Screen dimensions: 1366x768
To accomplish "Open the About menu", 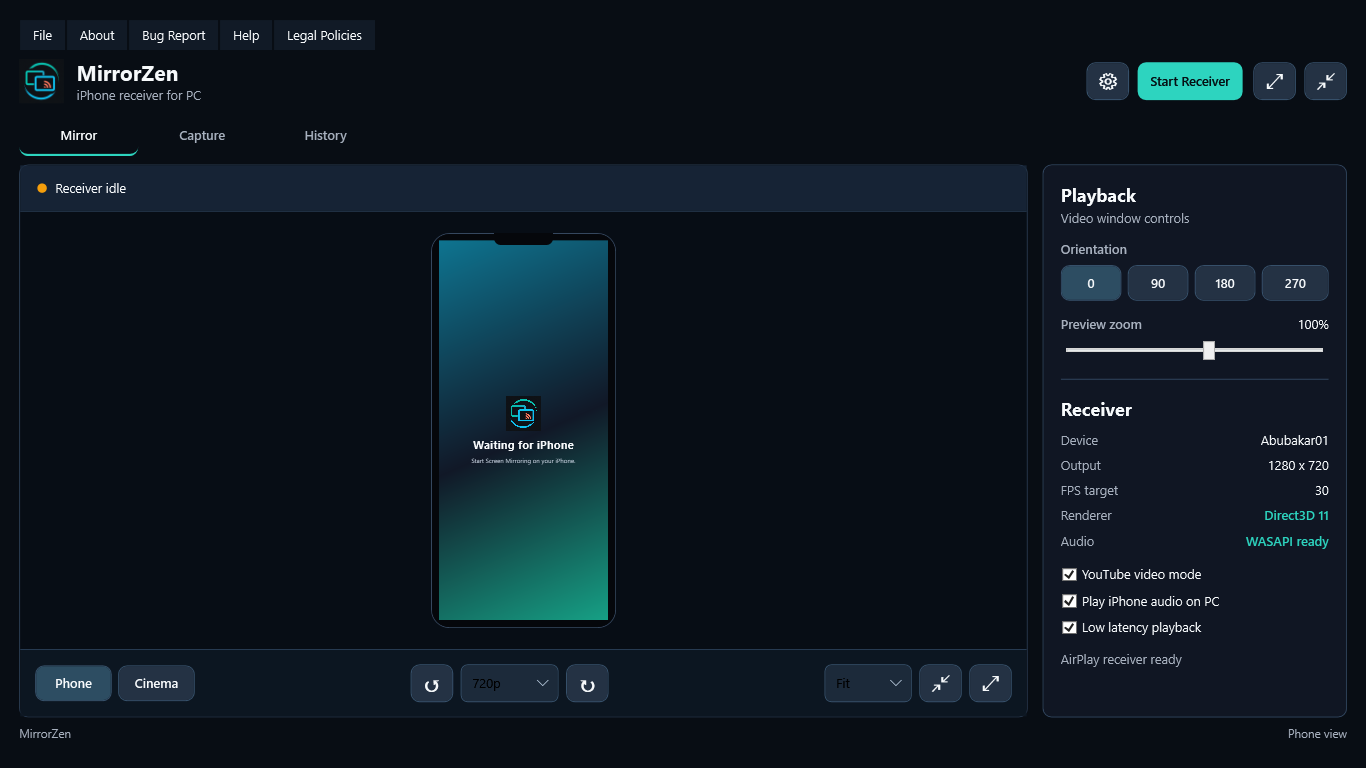I will point(97,35).
